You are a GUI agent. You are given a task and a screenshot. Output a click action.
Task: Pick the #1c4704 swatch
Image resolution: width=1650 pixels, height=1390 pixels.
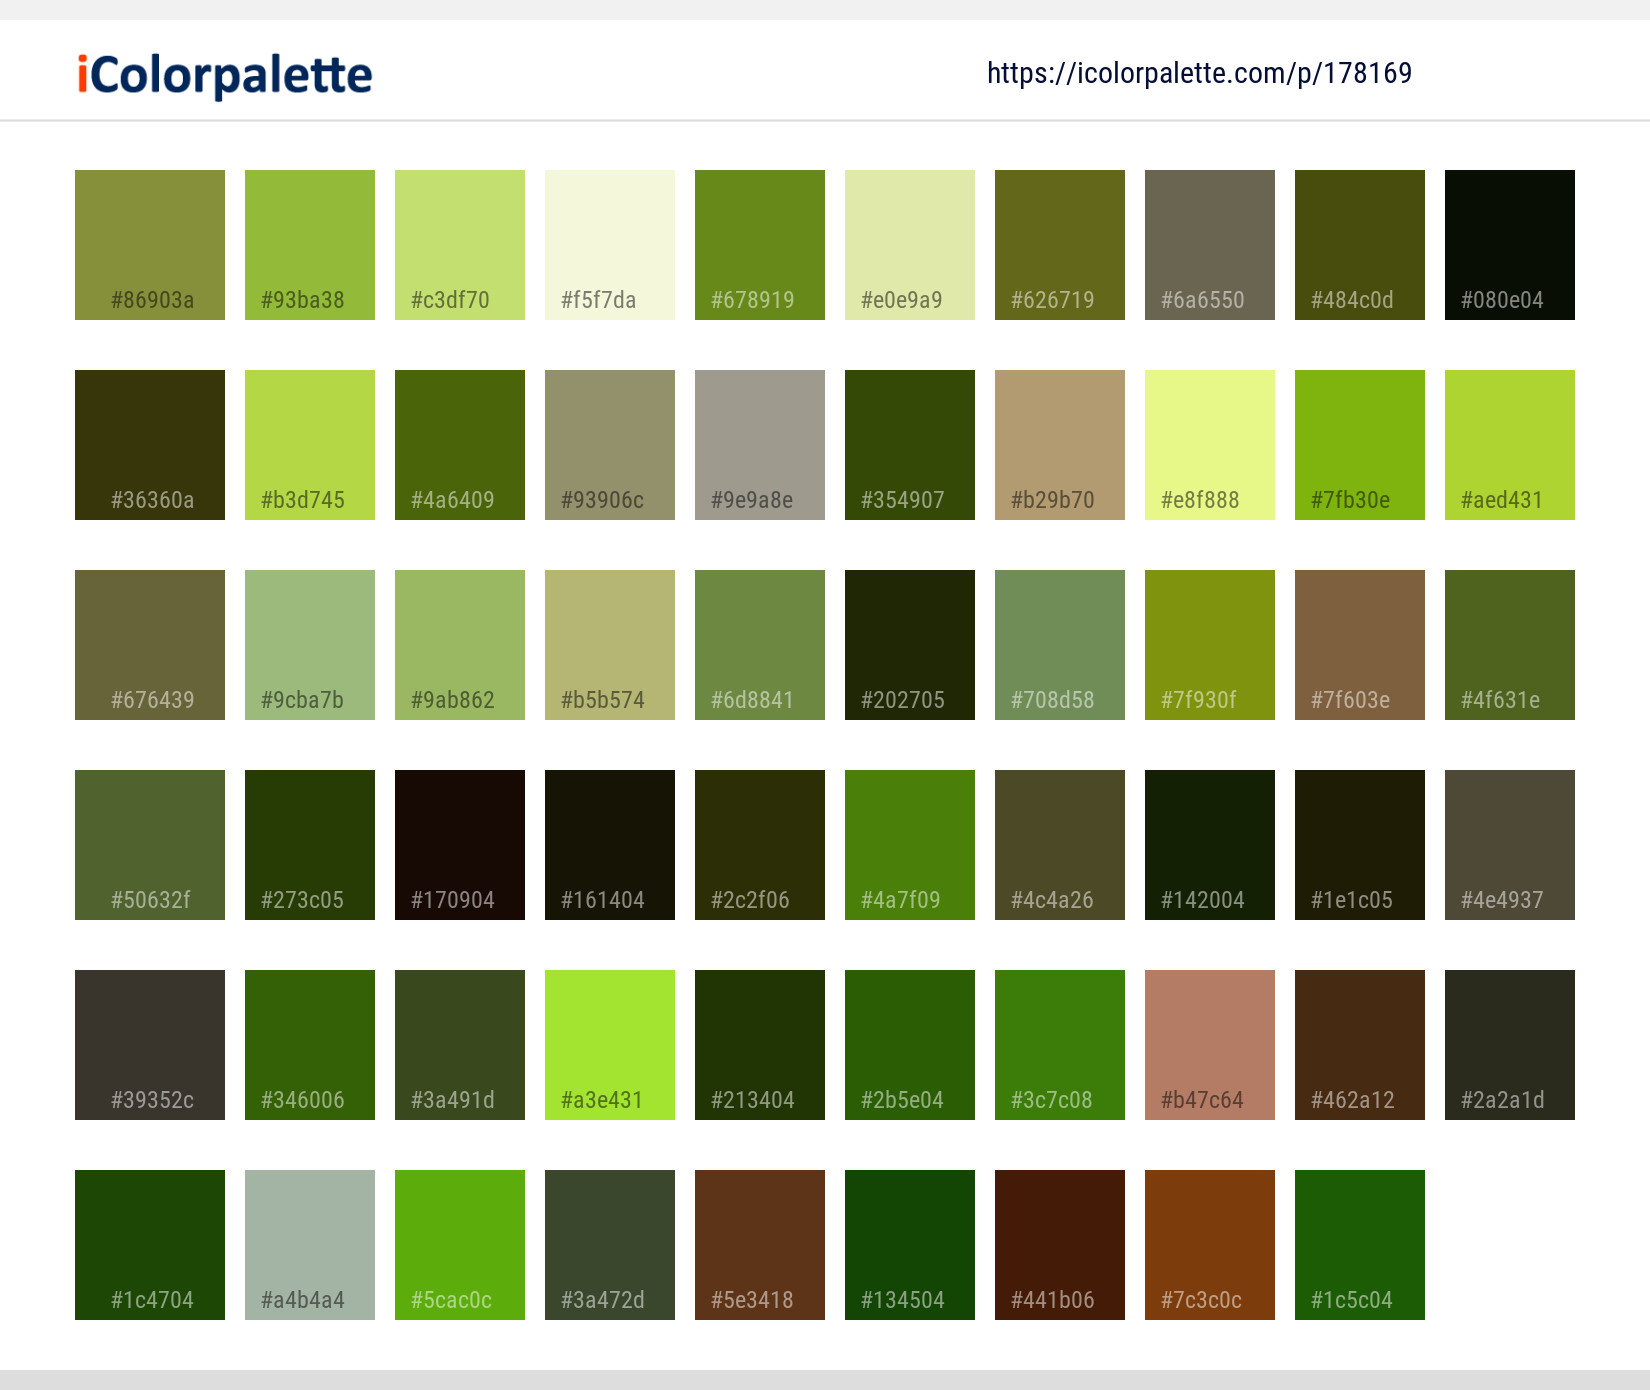[150, 1245]
